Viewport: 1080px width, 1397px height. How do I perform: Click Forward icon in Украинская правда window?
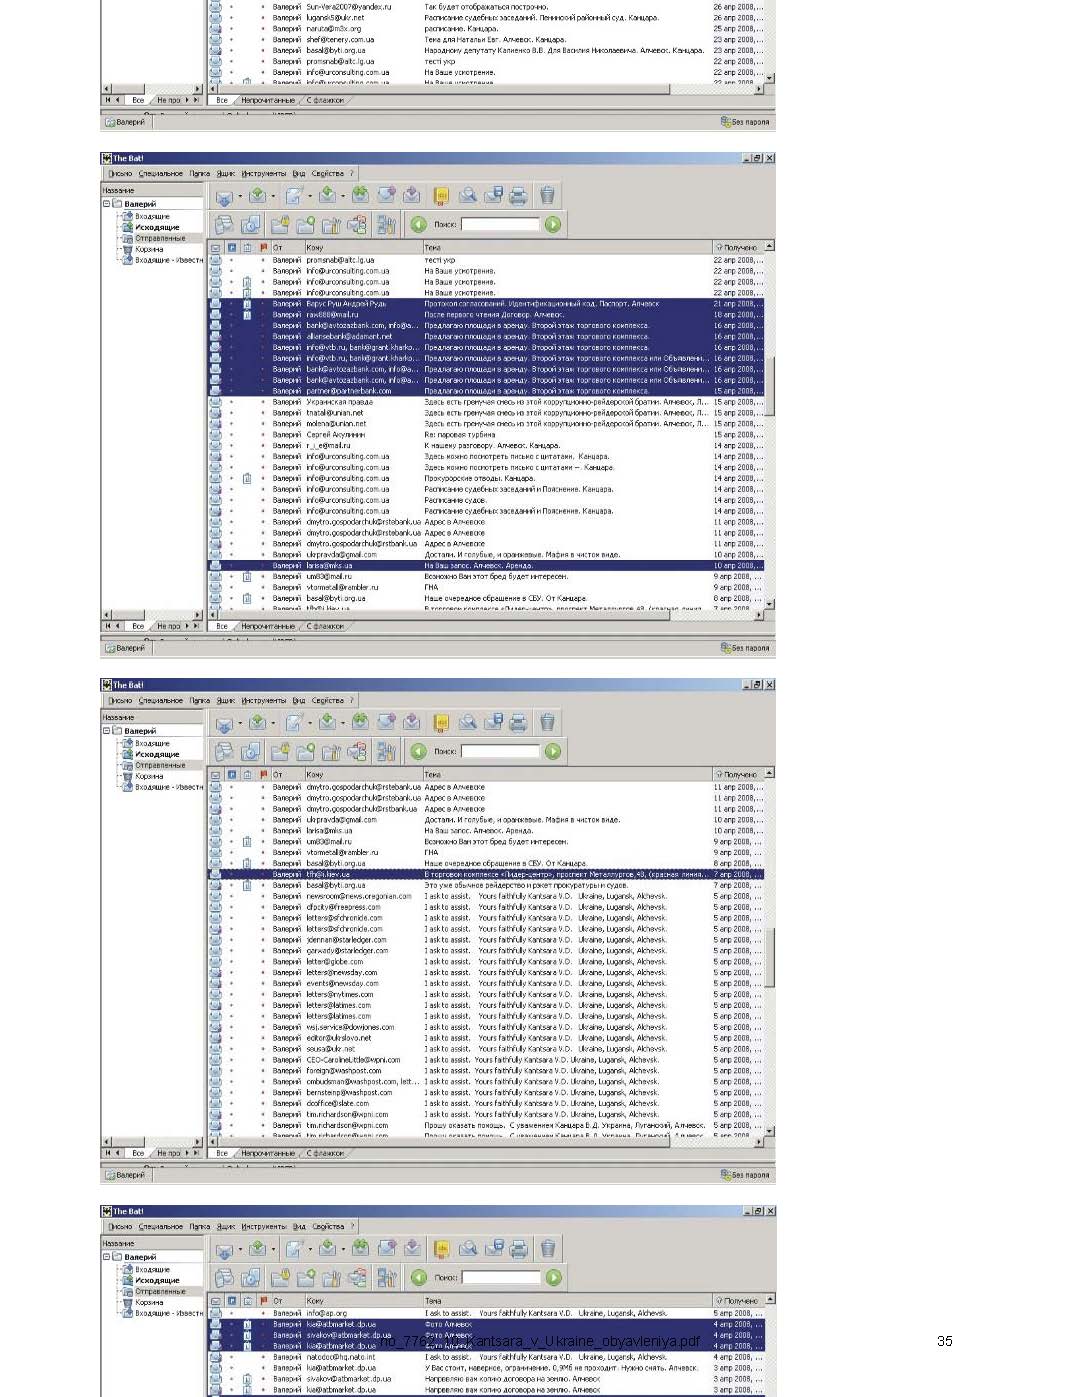click(x=386, y=196)
